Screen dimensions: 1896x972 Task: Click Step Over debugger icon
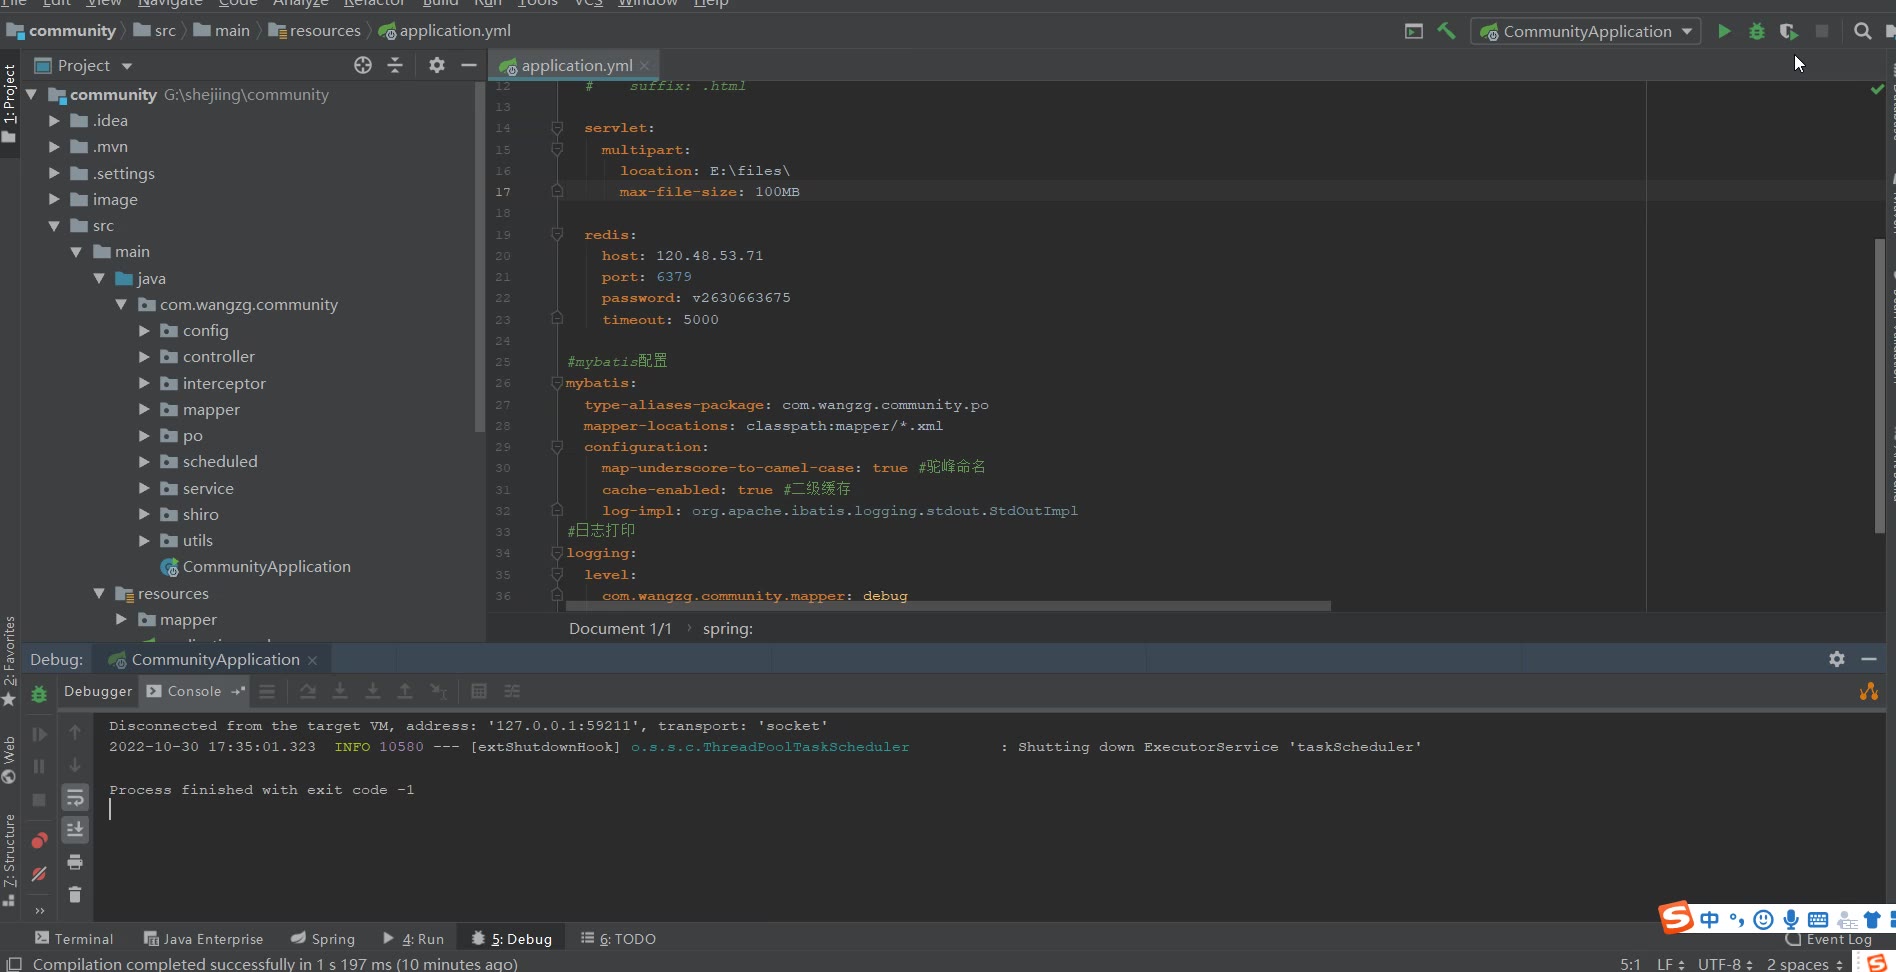pyautogui.click(x=308, y=692)
